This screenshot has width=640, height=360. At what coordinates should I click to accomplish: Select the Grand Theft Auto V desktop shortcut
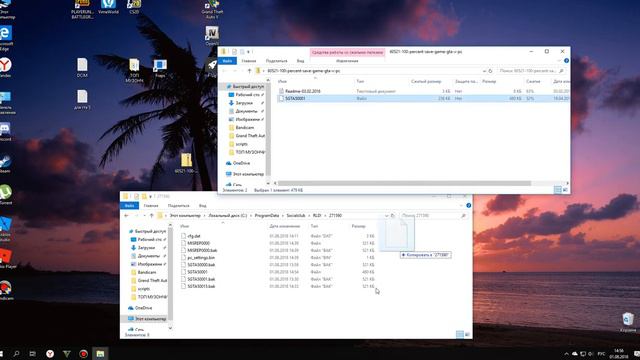212,9
